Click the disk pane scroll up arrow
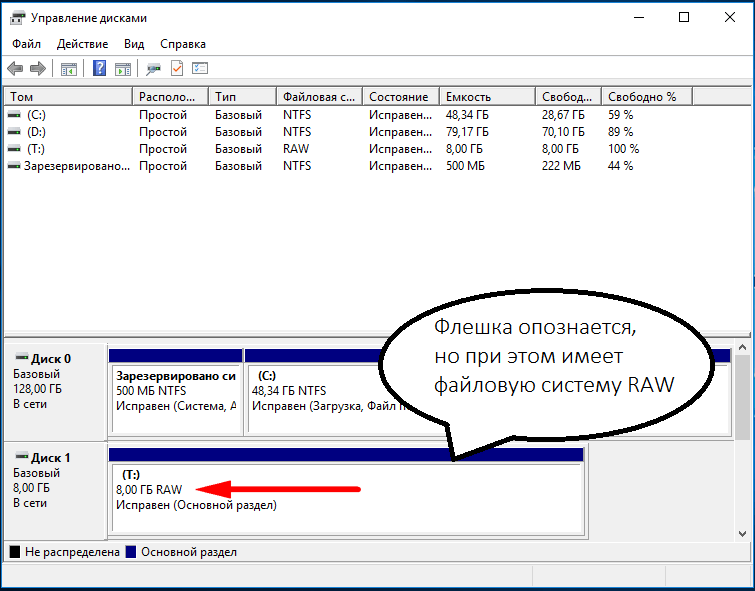The image size is (755, 591). click(742, 347)
